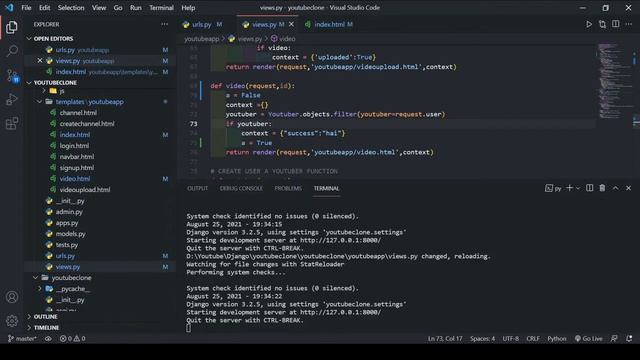Close the views.py editor tab

coord(291,24)
